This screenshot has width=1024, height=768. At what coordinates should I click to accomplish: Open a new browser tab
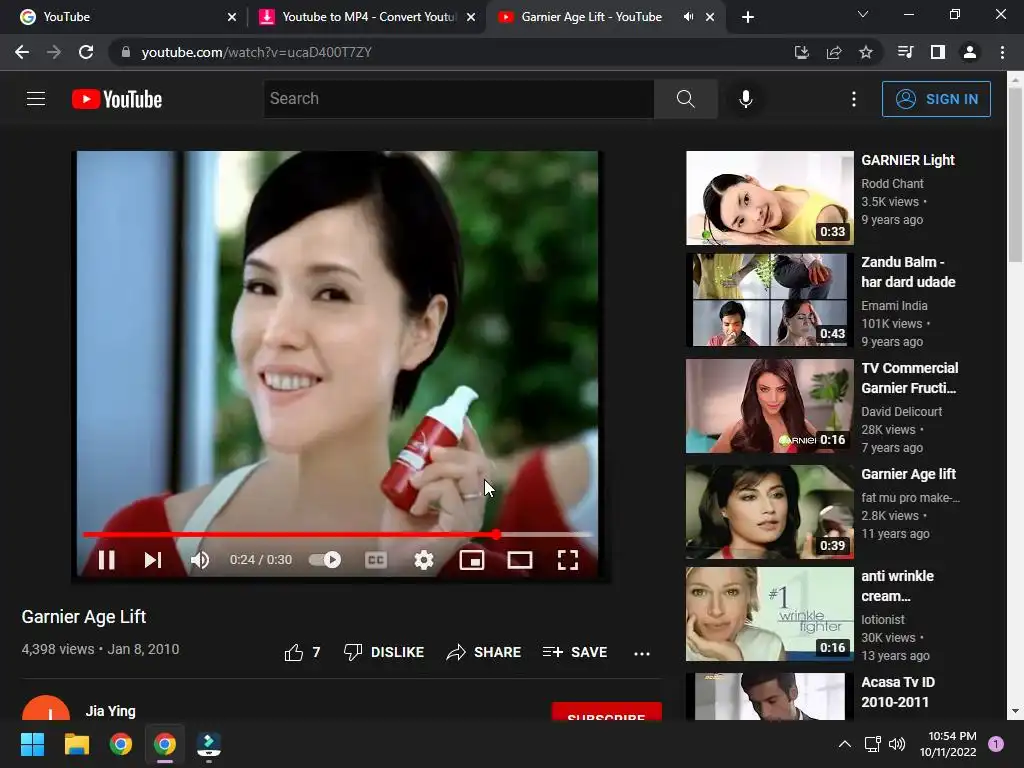pos(748,17)
